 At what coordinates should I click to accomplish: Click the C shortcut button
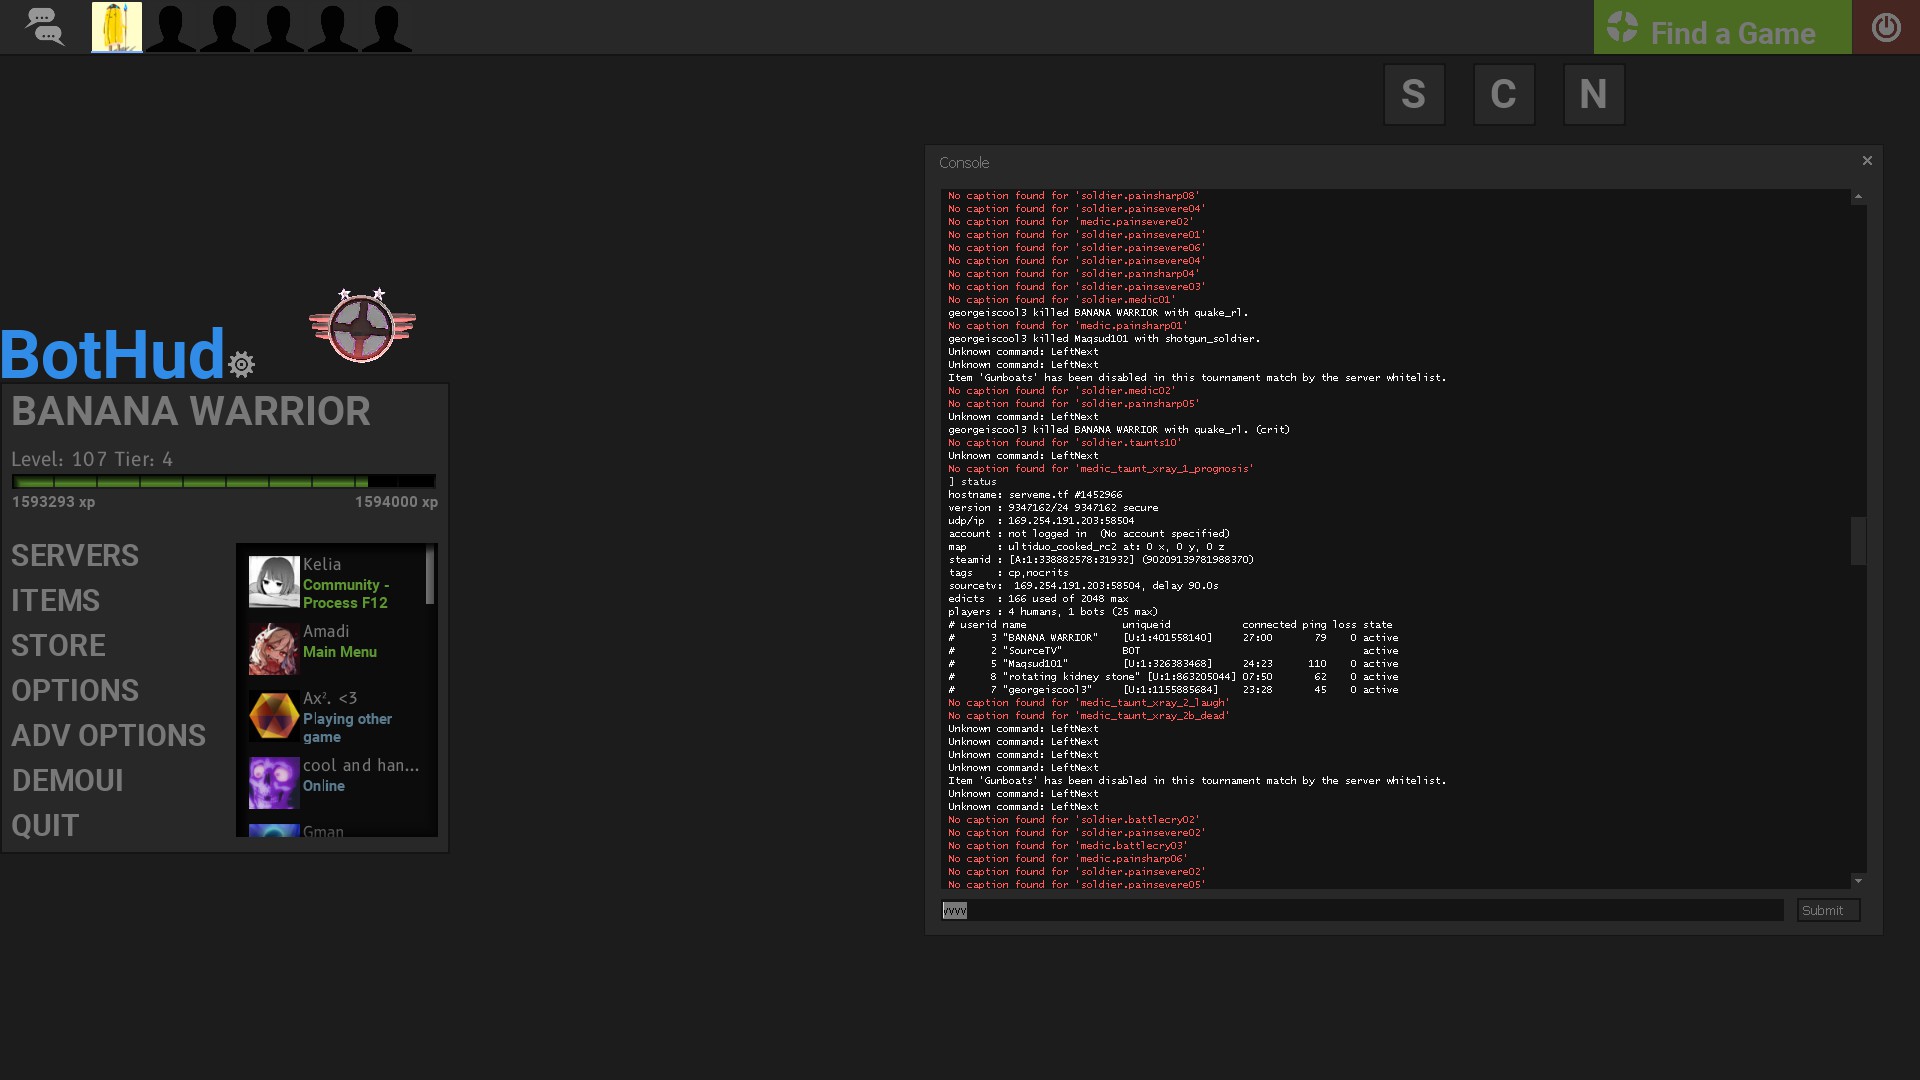coord(1503,95)
